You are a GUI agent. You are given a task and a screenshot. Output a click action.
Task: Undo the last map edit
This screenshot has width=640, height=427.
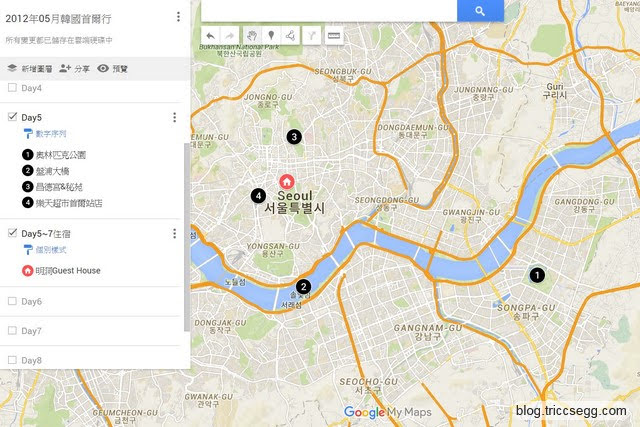click(211, 36)
